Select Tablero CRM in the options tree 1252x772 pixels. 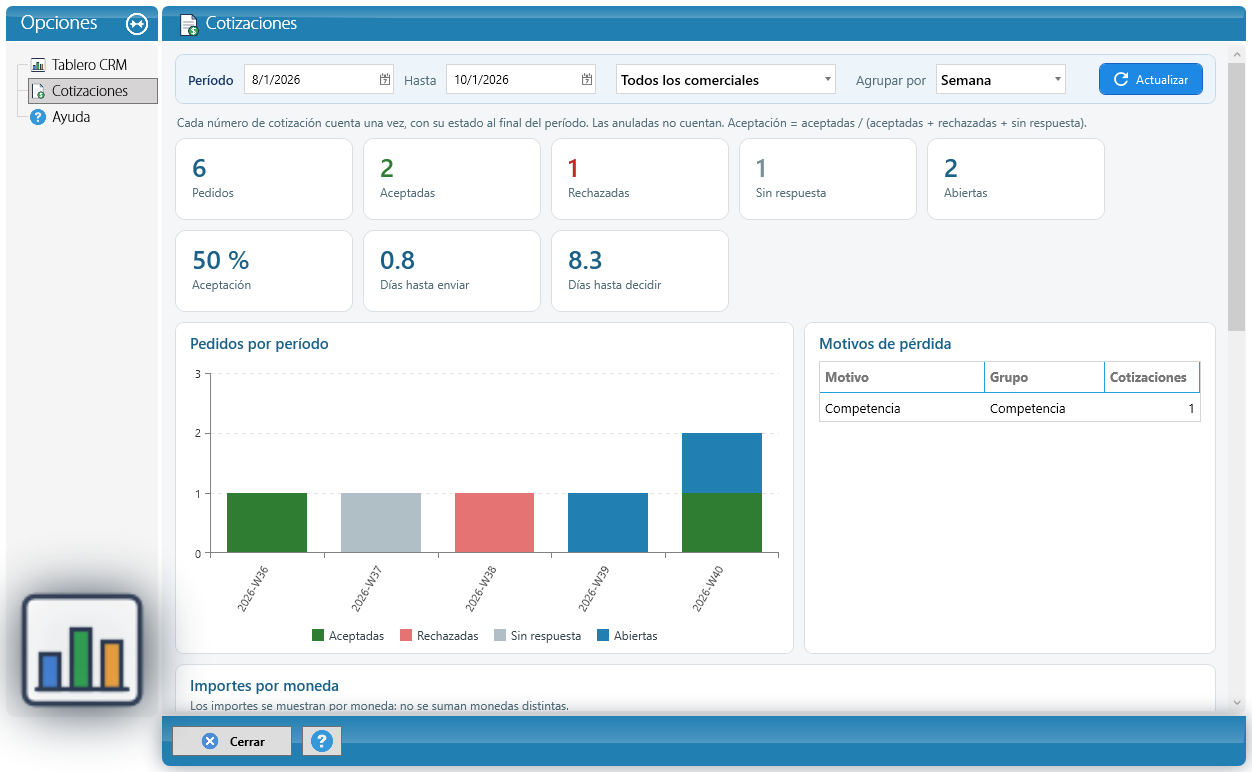point(89,65)
